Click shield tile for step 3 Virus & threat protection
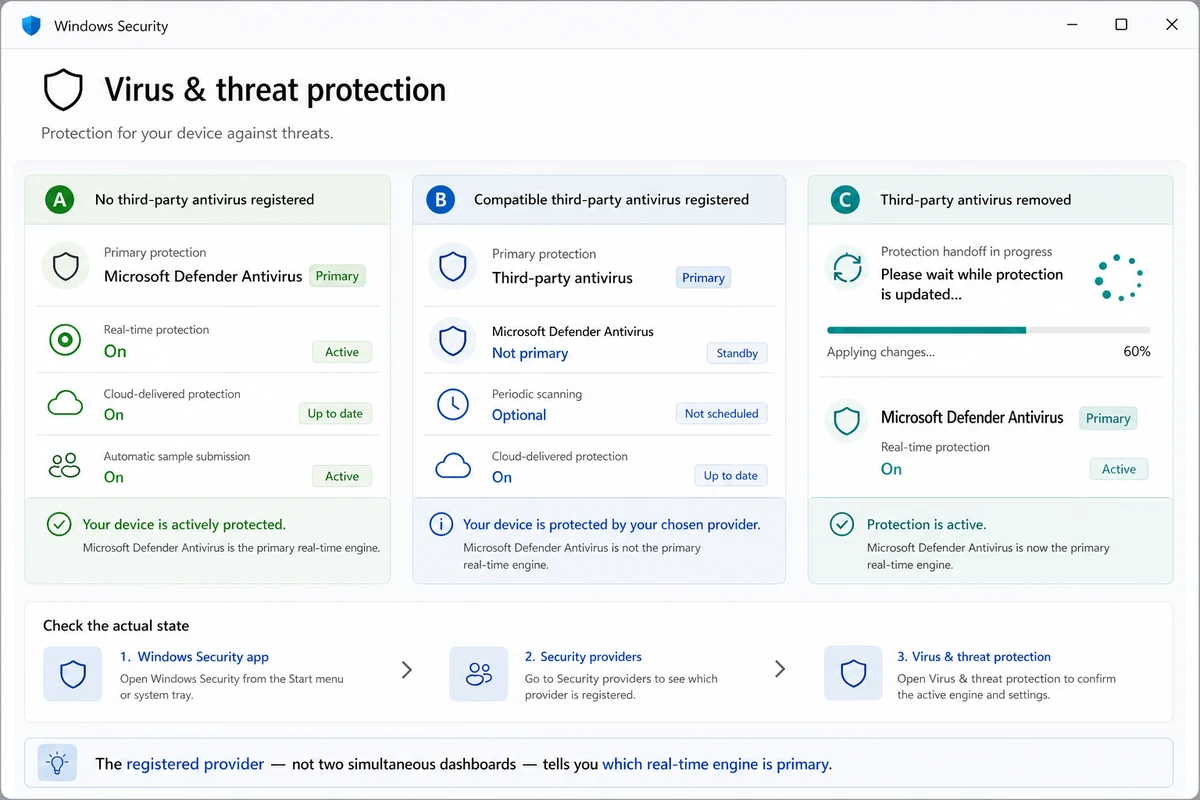Viewport: 1200px width, 800px height. point(853,674)
